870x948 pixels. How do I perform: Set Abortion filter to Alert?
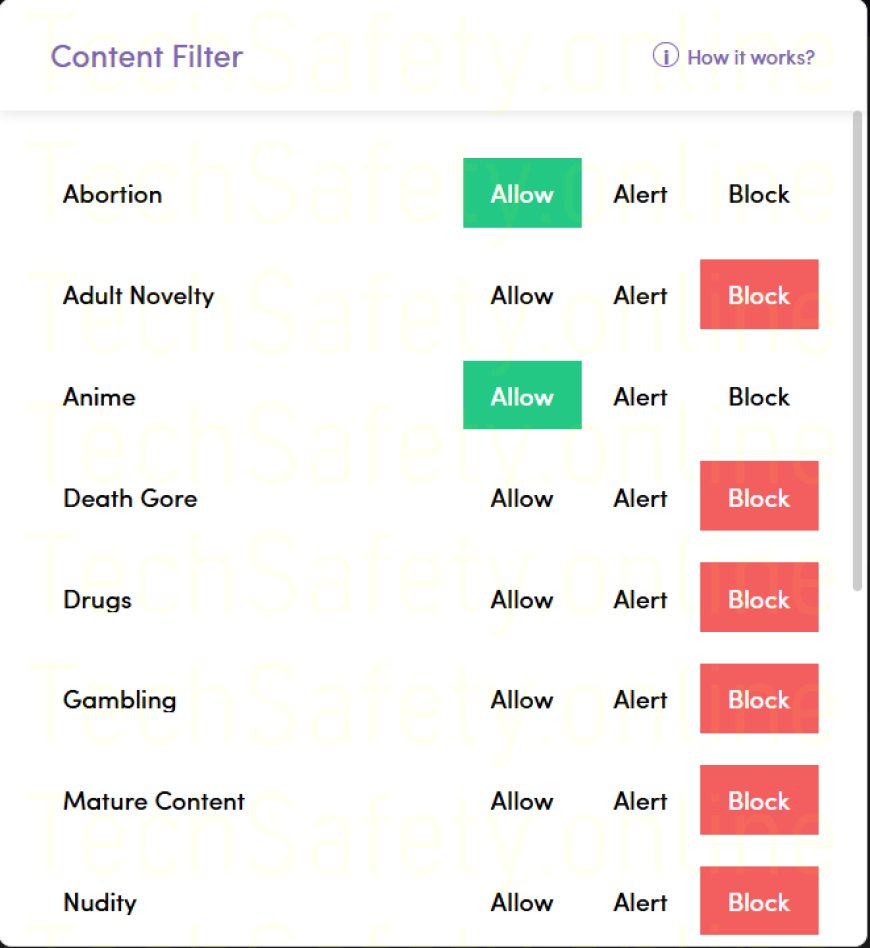point(640,194)
